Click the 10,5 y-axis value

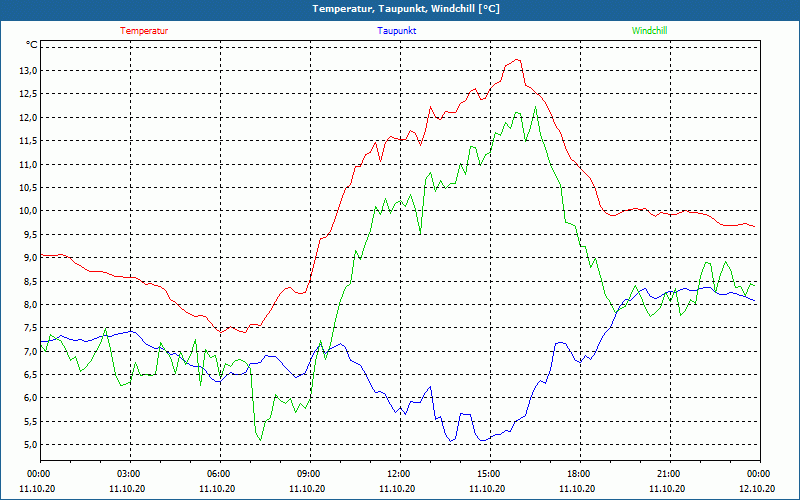click(x=29, y=188)
